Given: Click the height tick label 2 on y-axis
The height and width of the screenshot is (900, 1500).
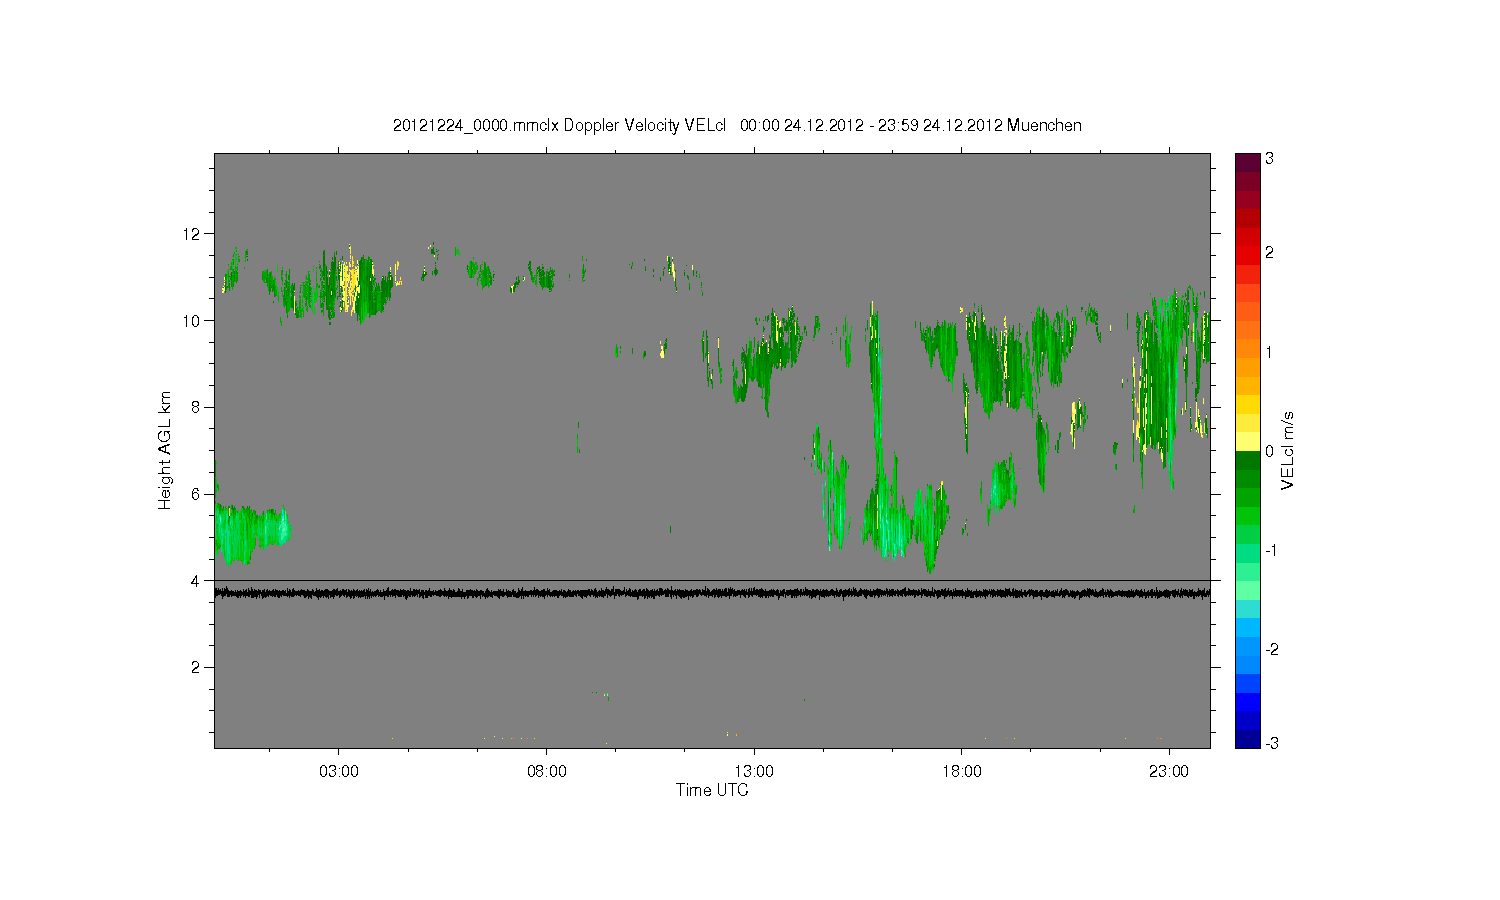Looking at the screenshot, I should pos(196,667).
